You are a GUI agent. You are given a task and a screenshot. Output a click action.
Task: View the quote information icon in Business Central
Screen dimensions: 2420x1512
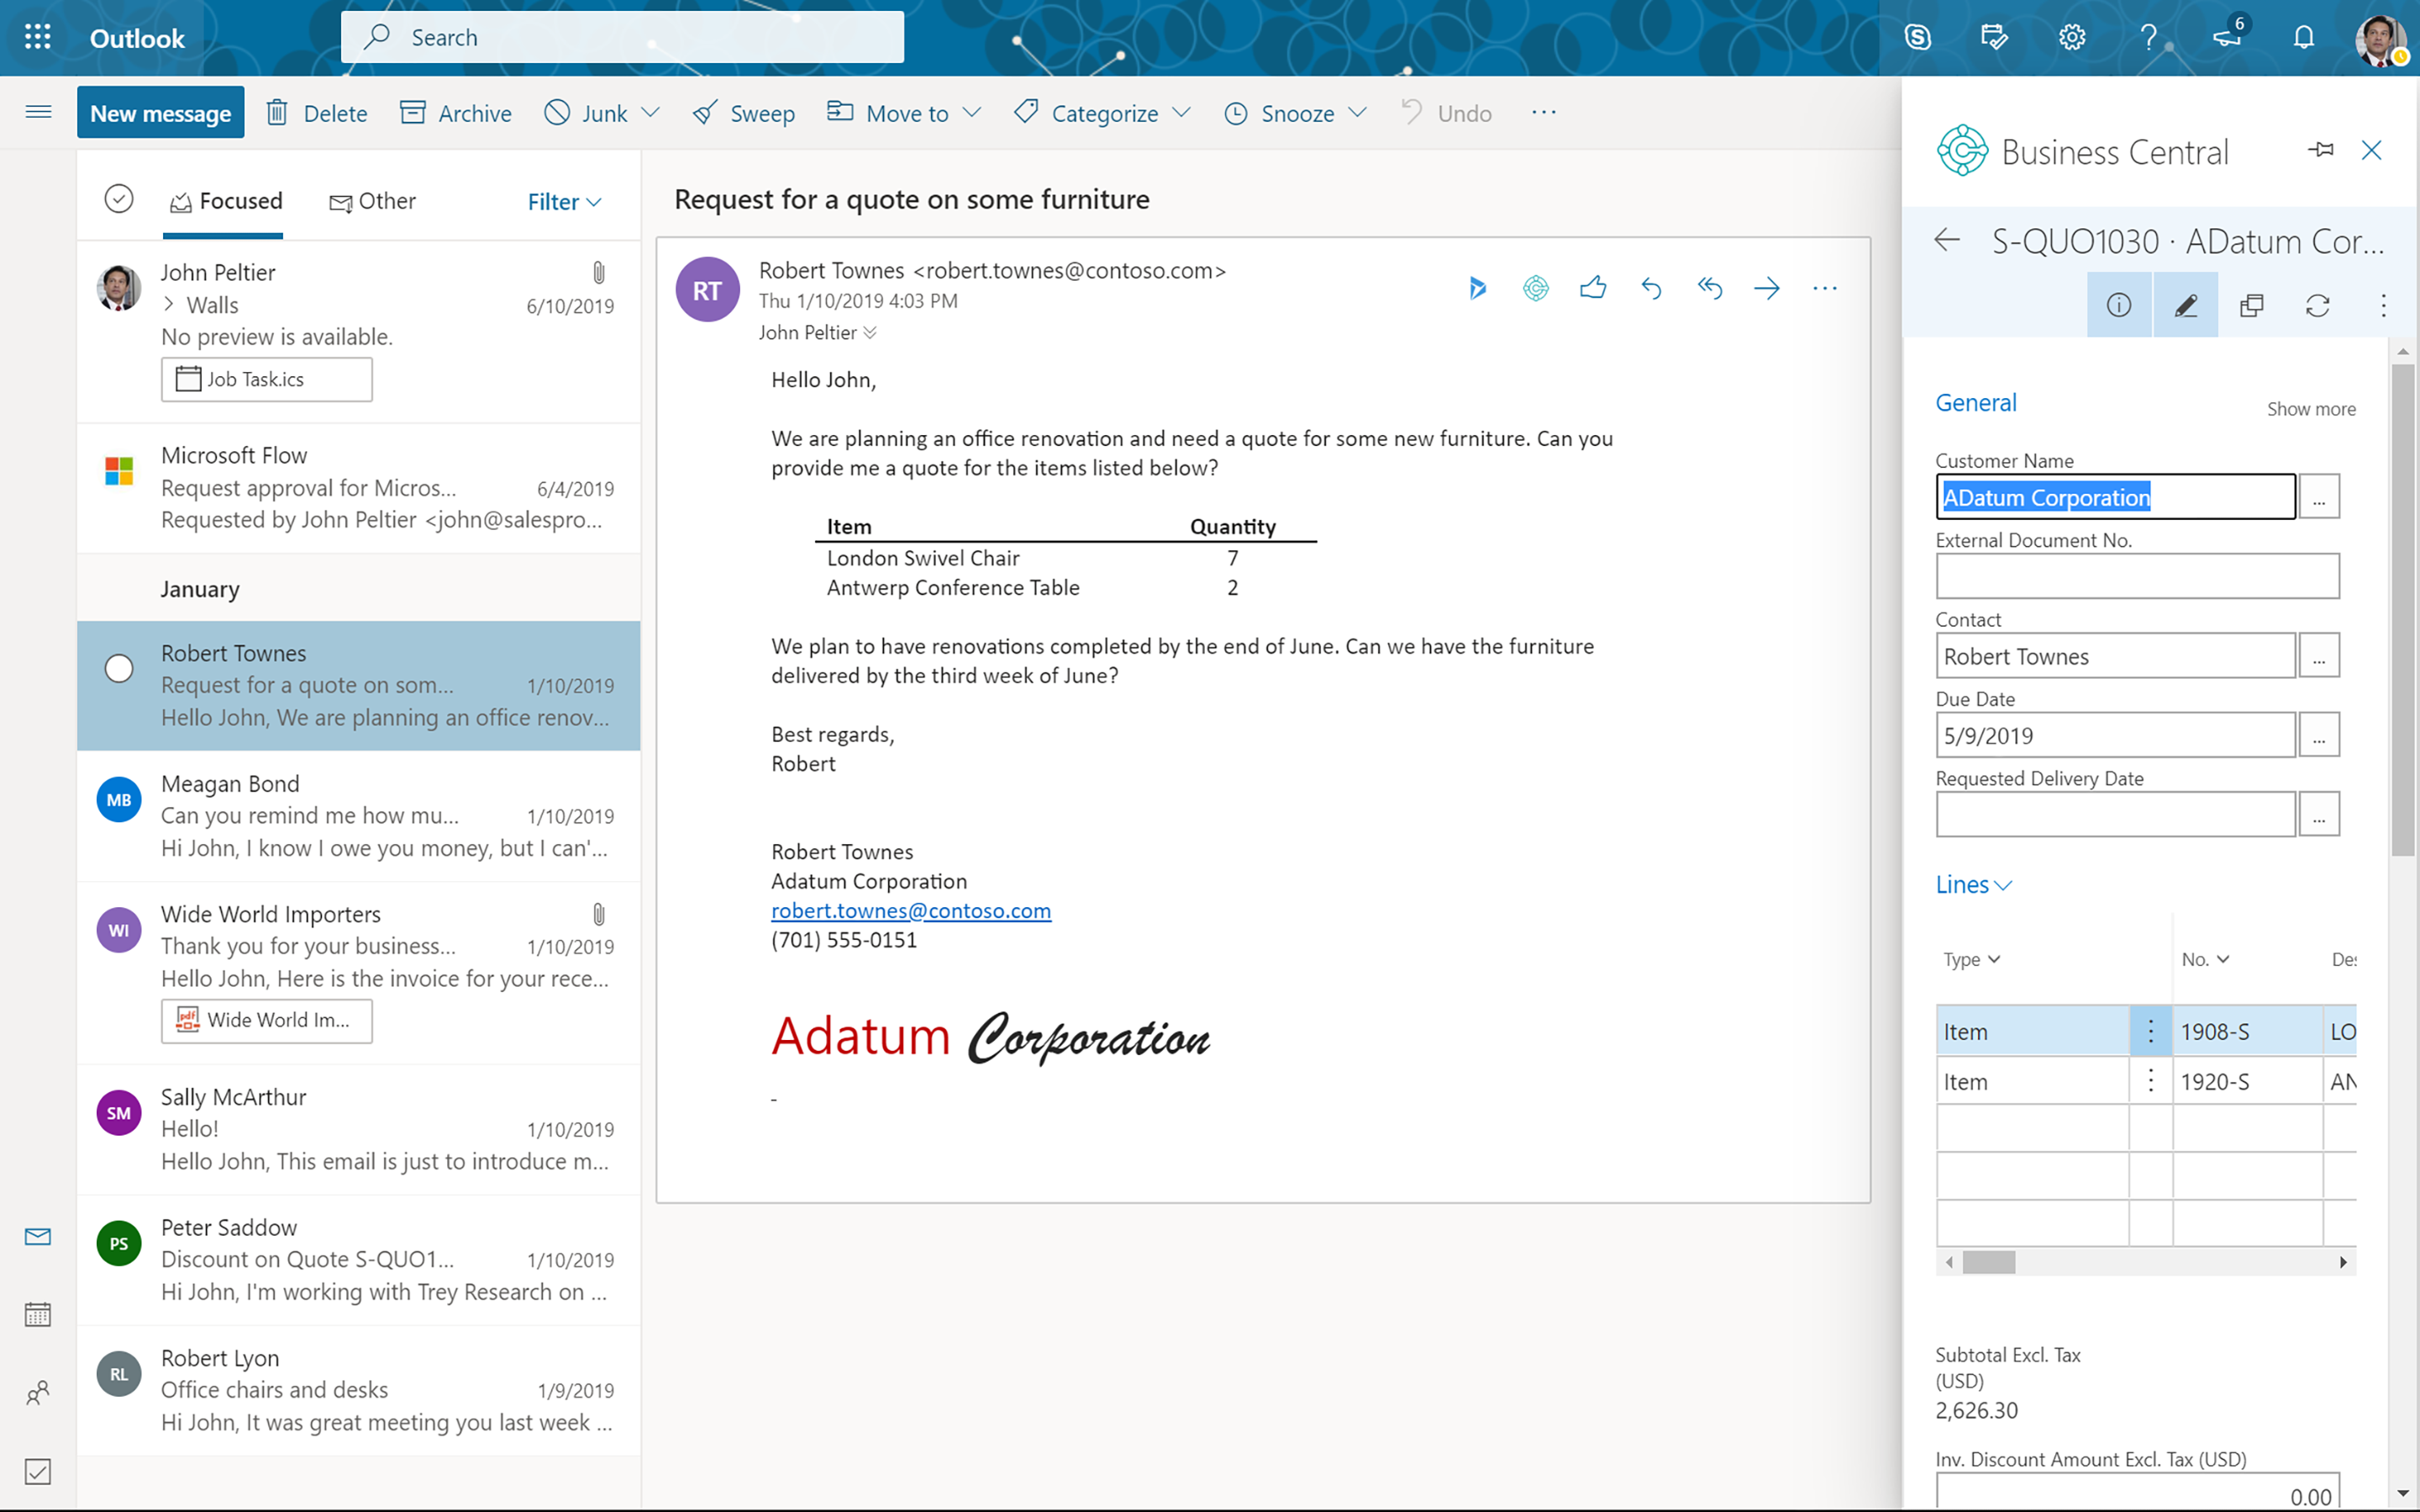point(2119,305)
